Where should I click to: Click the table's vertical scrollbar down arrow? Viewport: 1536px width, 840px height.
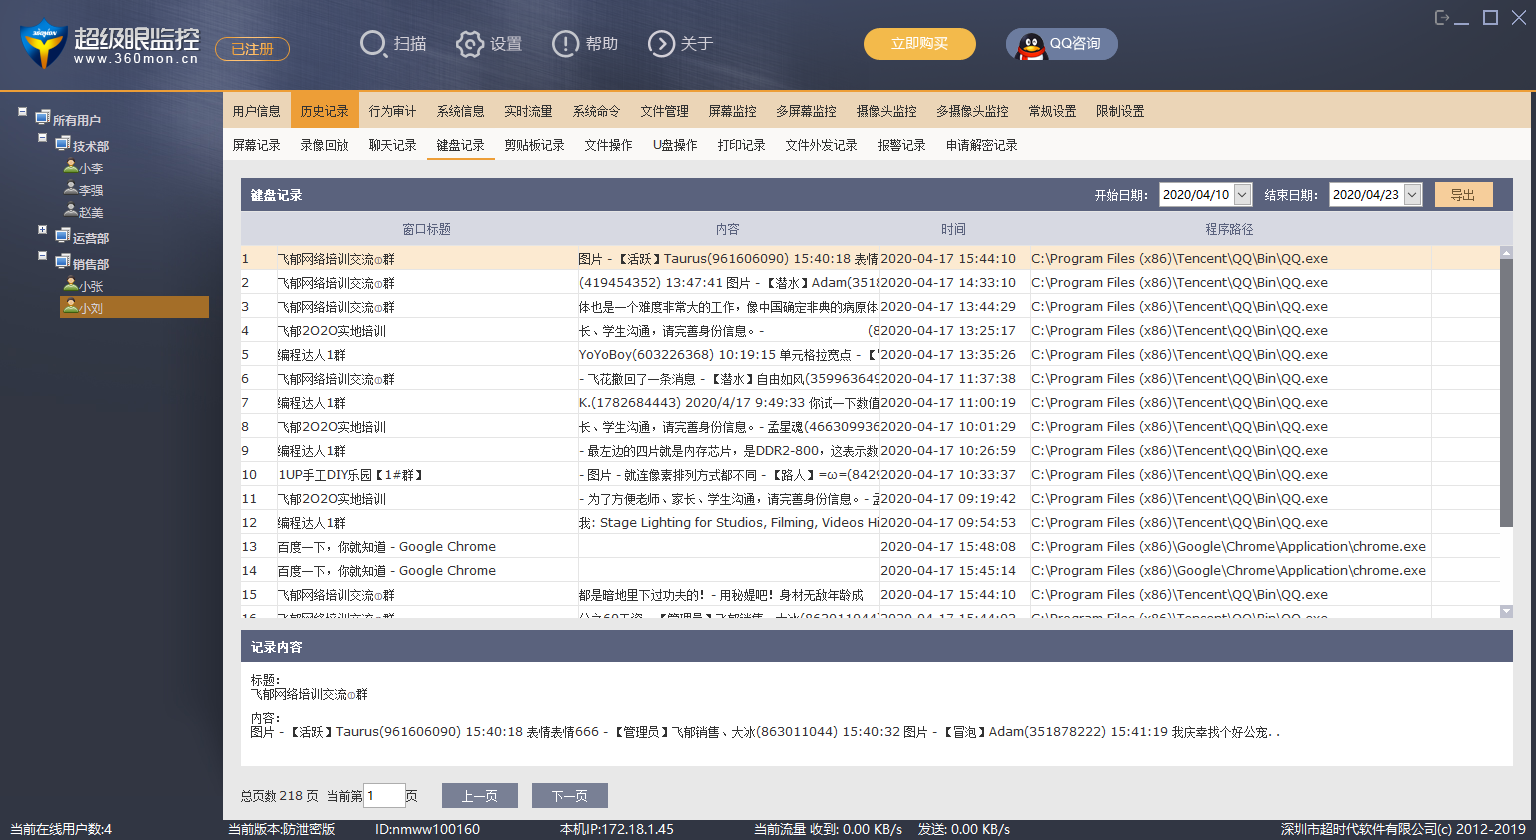click(x=1506, y=611)
